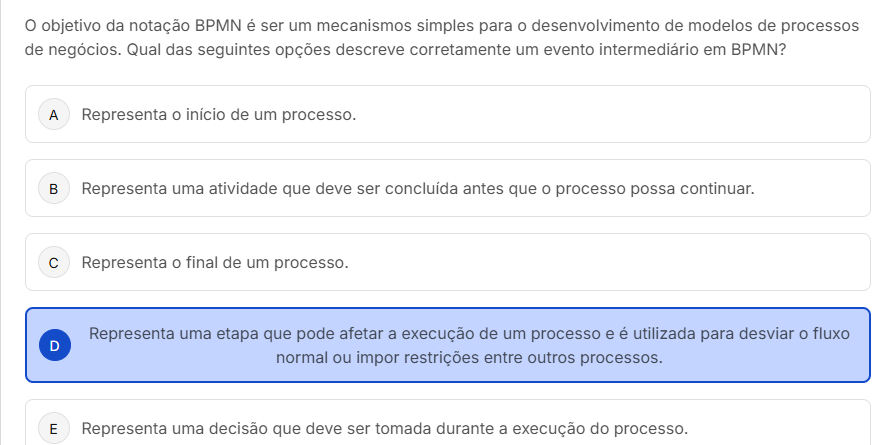This screenshot has width=885, height=445.
Task: Select answer "Representa o início de um processo"
Action: [x=218, y=115]
